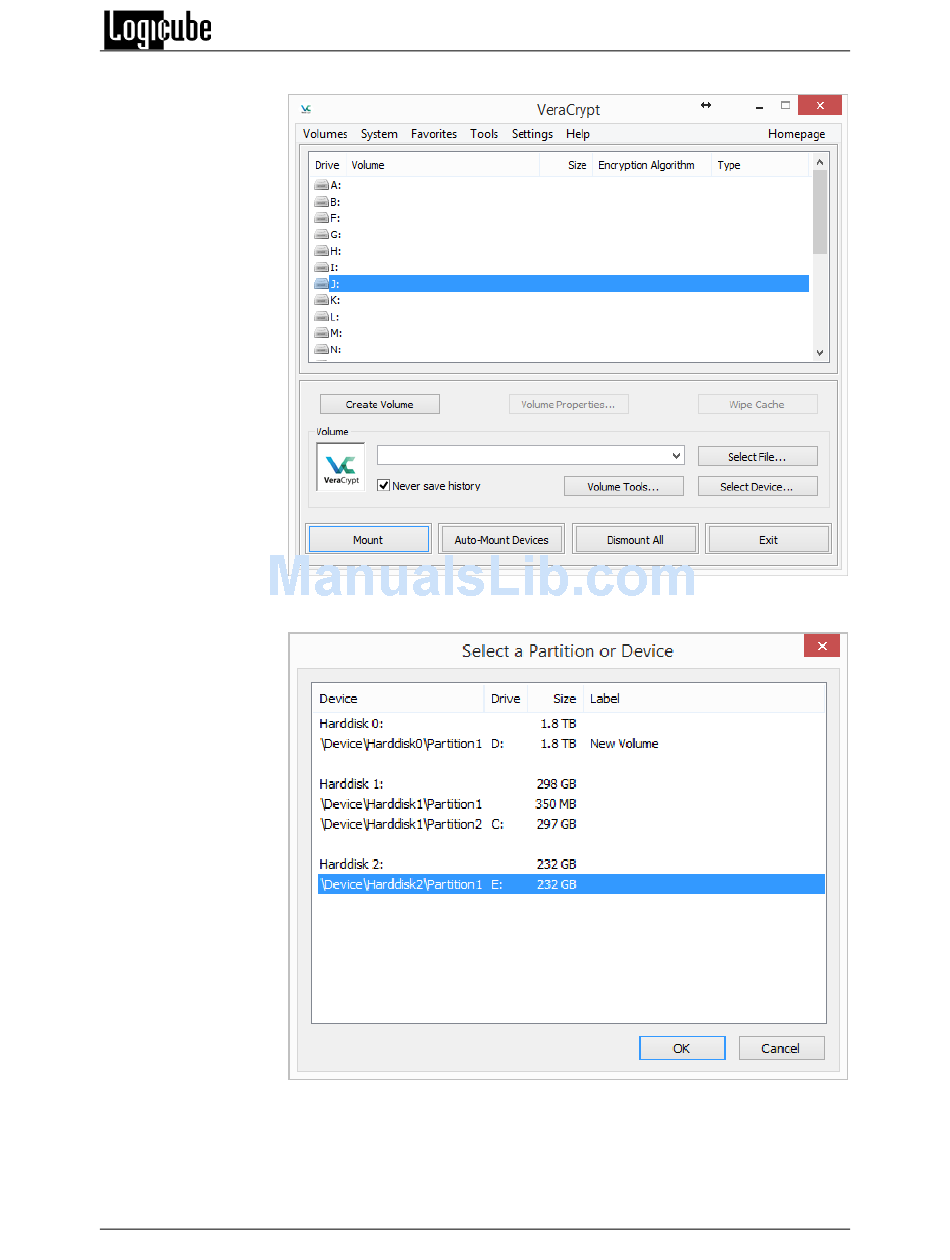The height and width of the screenshot is (1260, 950).
Task: Select \Device\Harddisk1\Partition1 350 MB row
Action: [569, 804]
